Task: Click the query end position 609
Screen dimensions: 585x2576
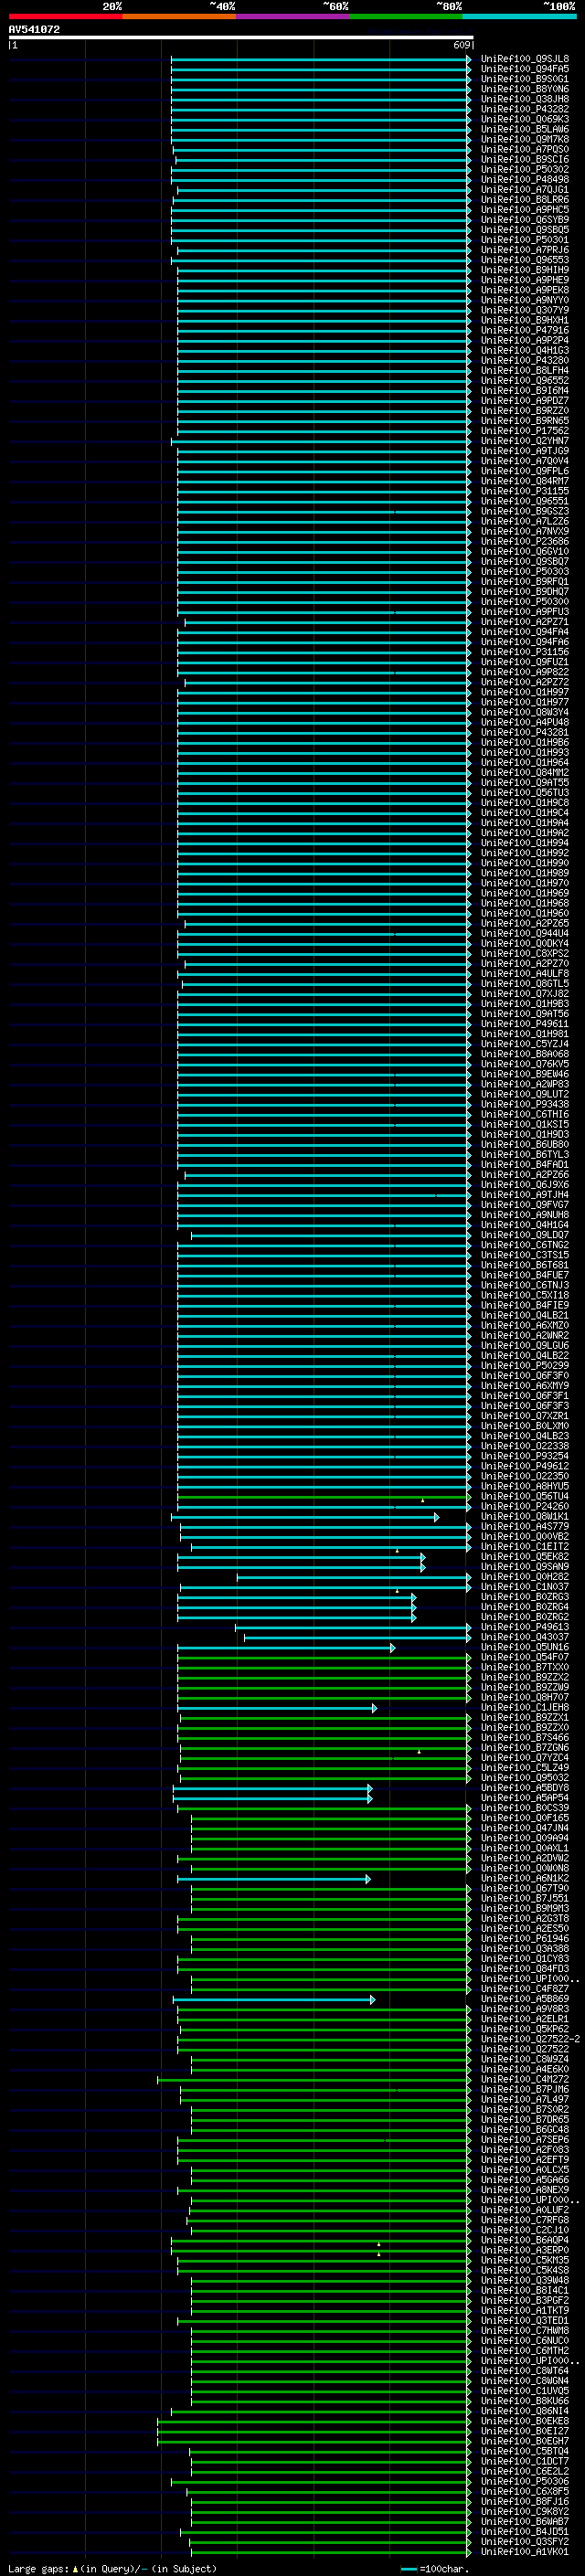Action: click(461, 45)
